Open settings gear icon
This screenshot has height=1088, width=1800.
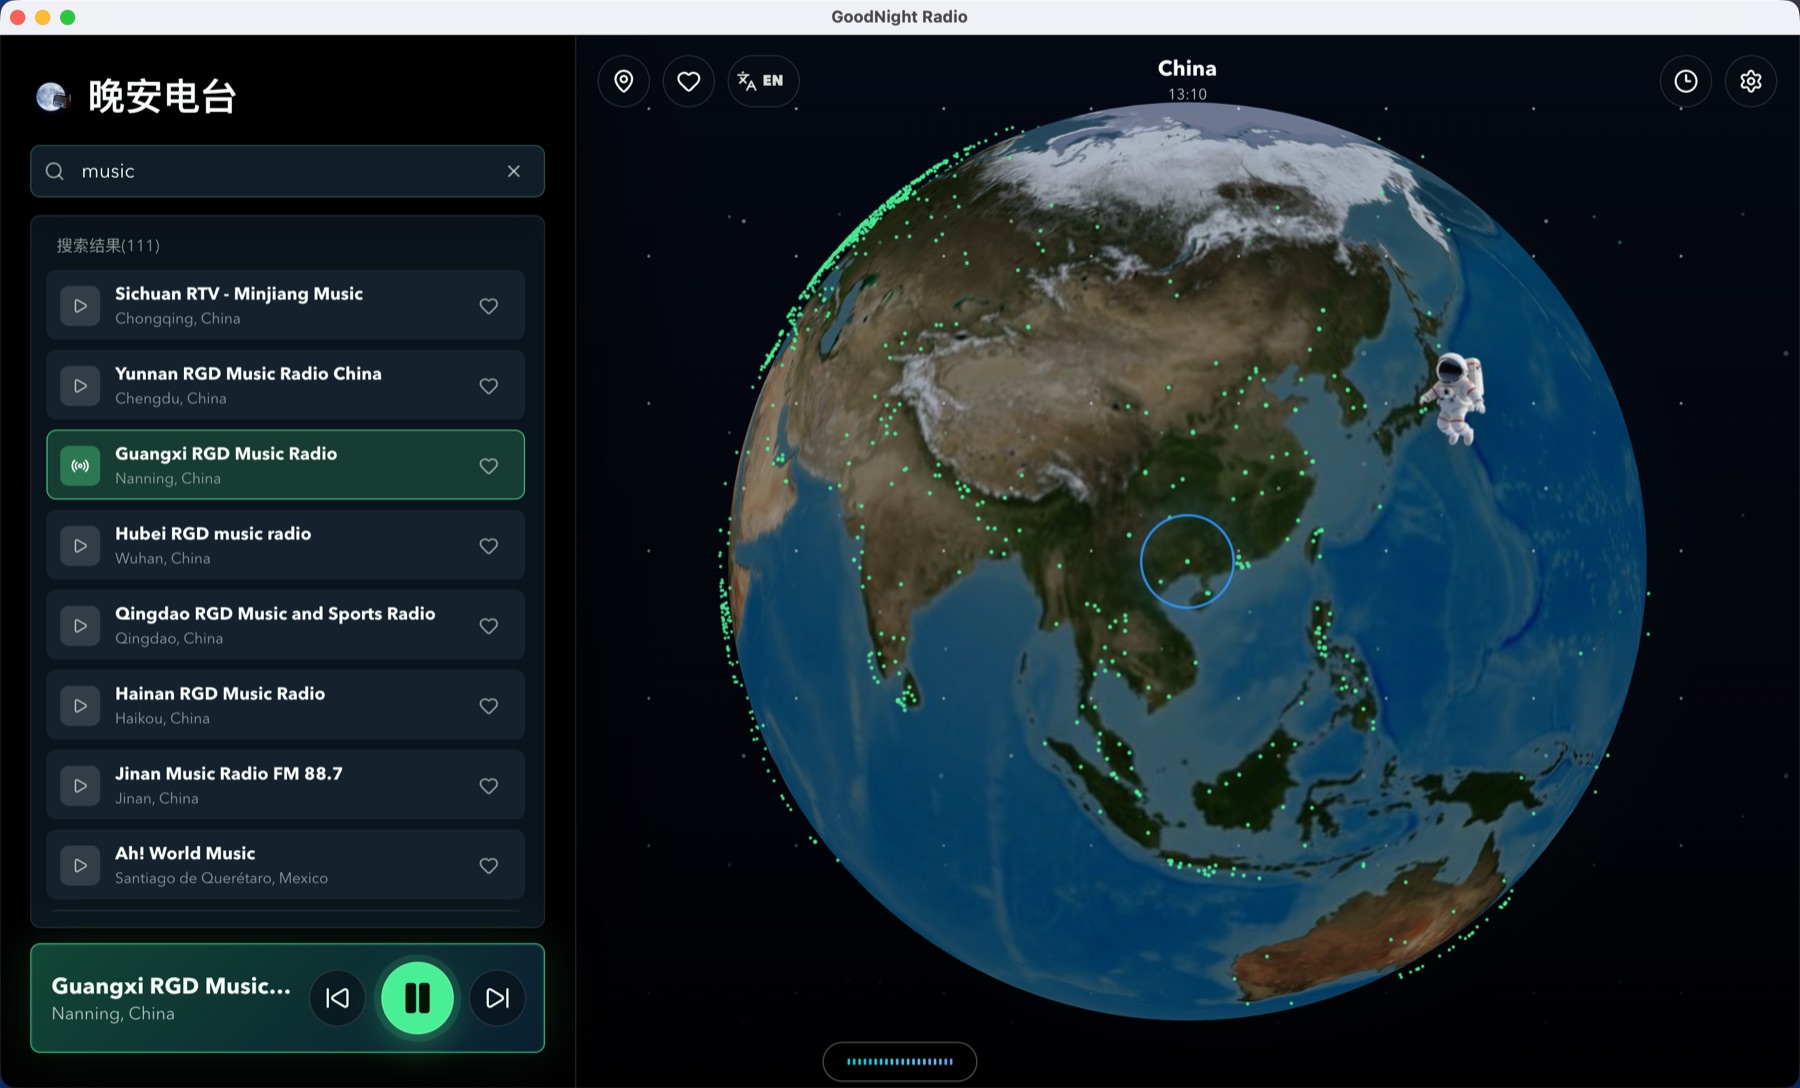[x=1751, y=81]
